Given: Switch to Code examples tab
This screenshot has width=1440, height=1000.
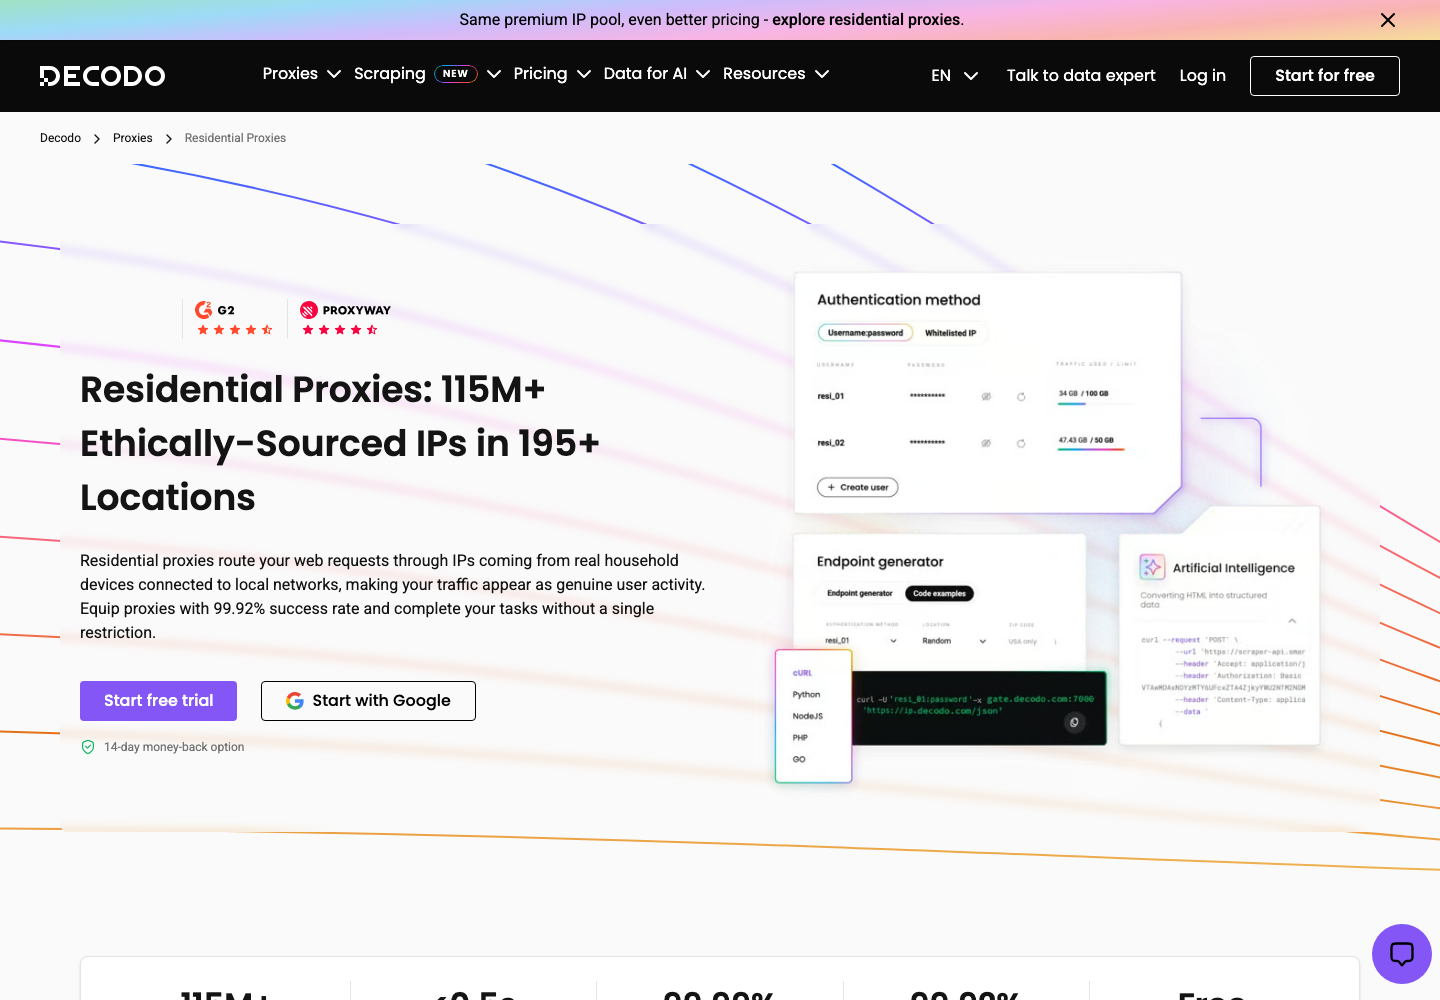Looking at the screenshot, I should tap(939, 593).
